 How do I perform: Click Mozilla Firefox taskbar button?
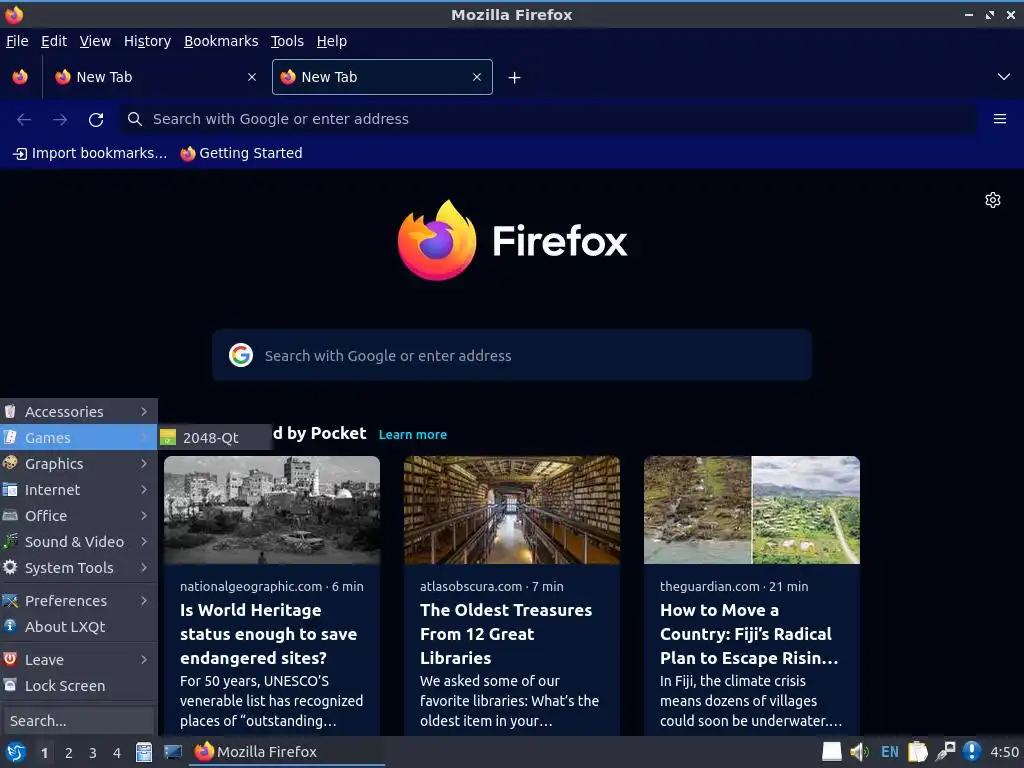tap(287, 752)
